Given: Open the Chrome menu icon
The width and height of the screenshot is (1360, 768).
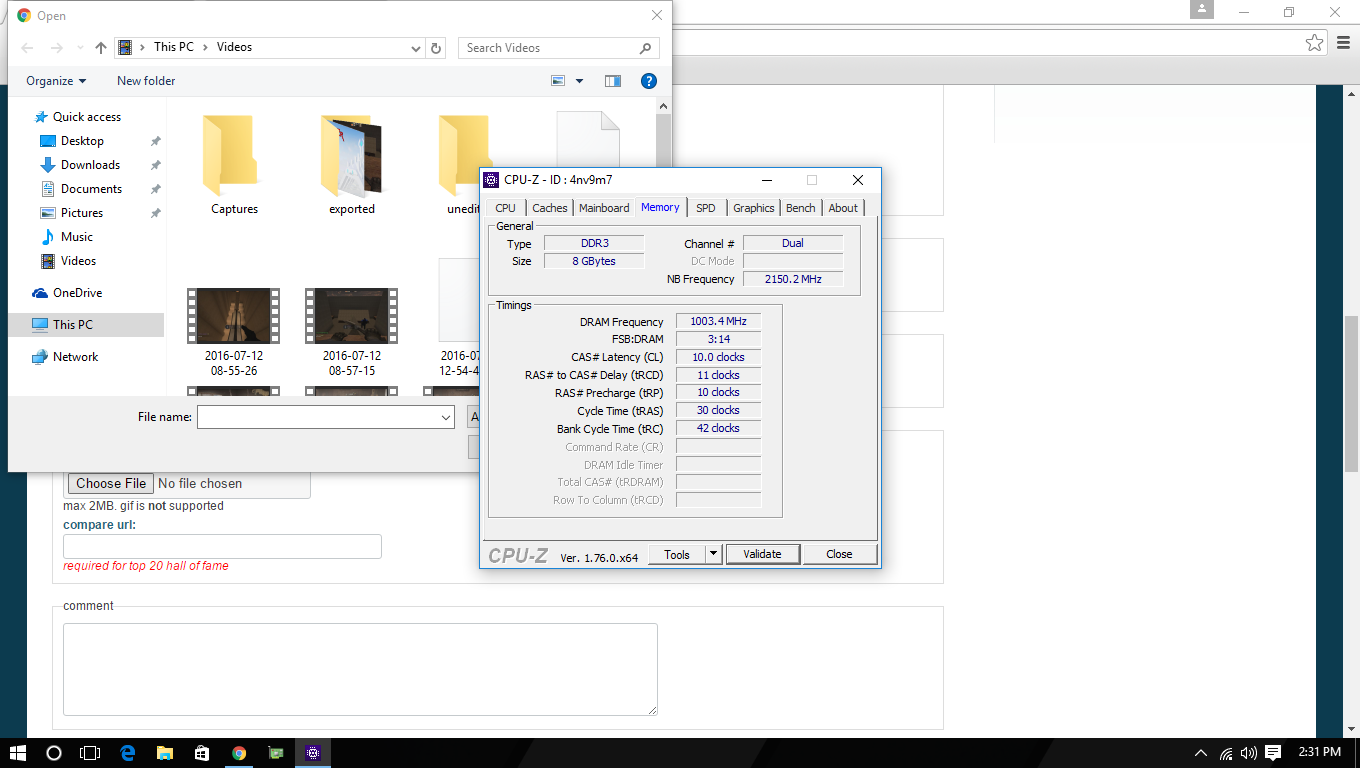Looking at the screenshot, I should pos(1343,43).
